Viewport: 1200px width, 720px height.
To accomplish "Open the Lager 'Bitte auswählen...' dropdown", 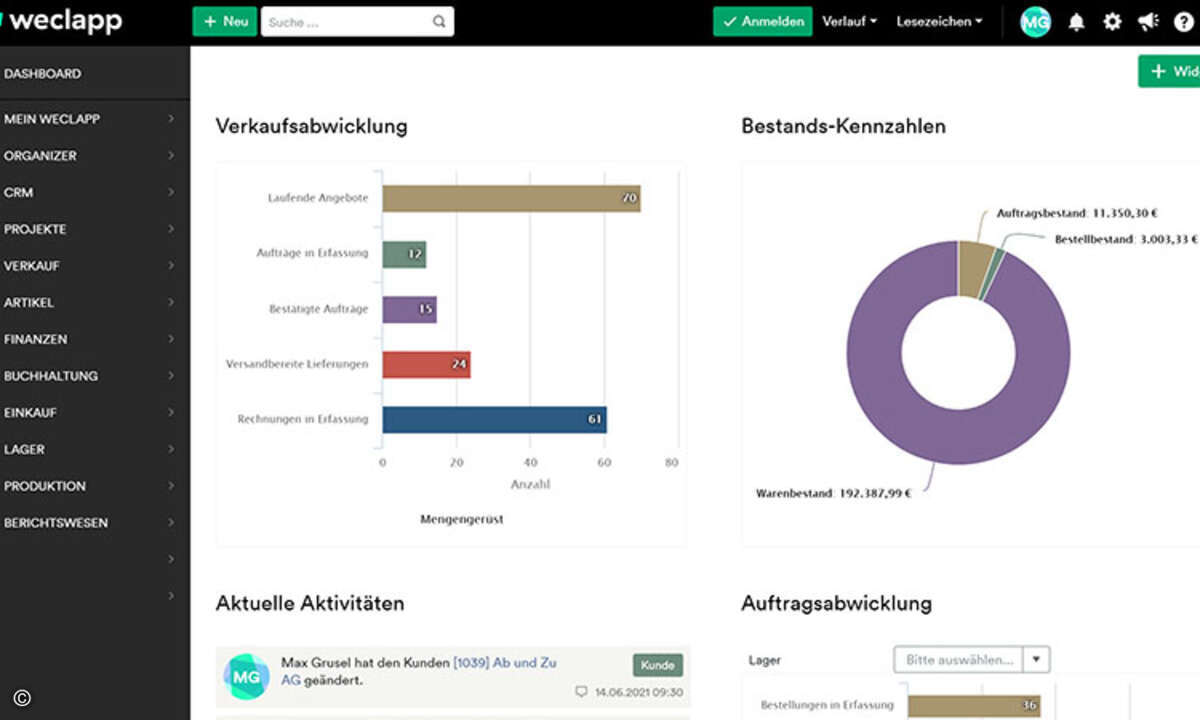I will [970, 660].
